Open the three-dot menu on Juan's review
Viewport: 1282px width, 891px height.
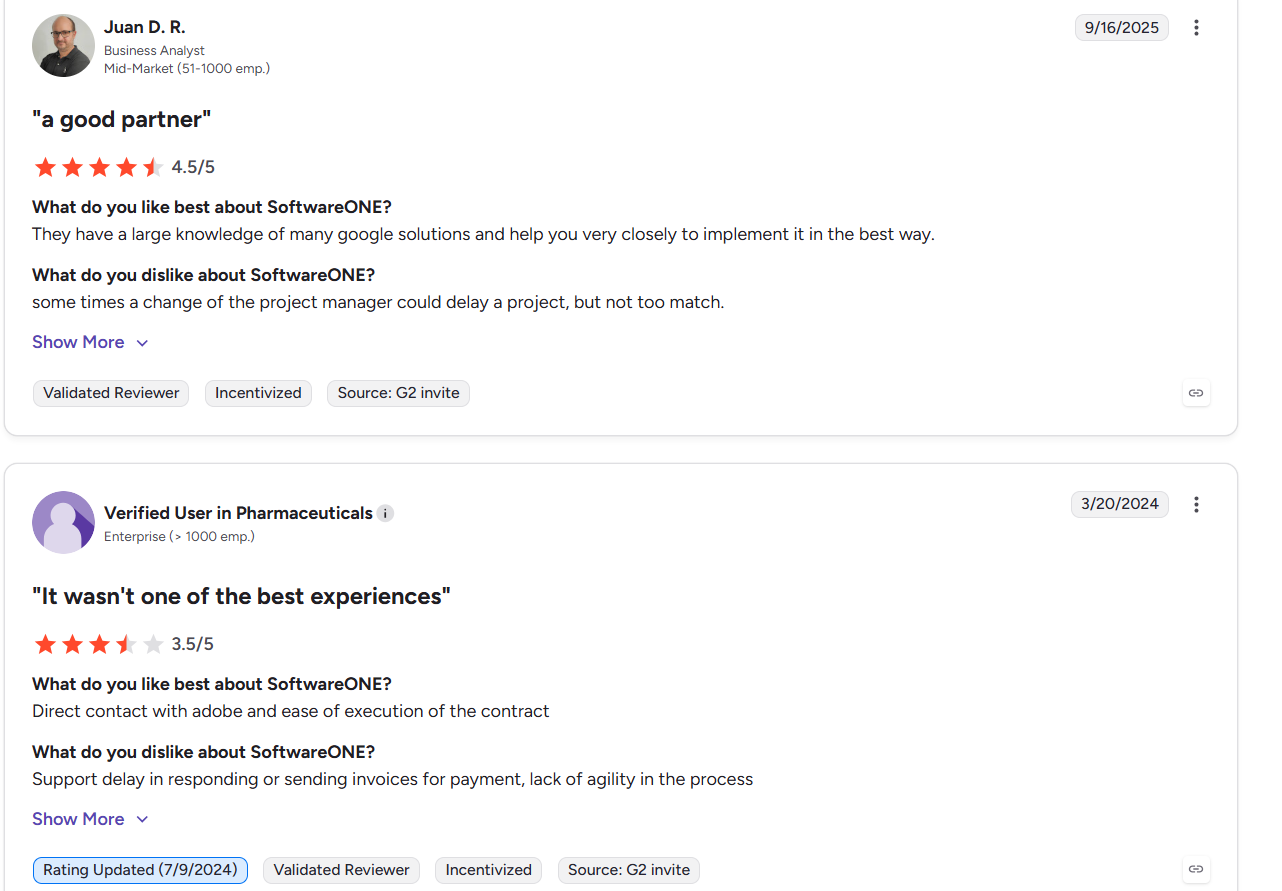click(1196, 28)
